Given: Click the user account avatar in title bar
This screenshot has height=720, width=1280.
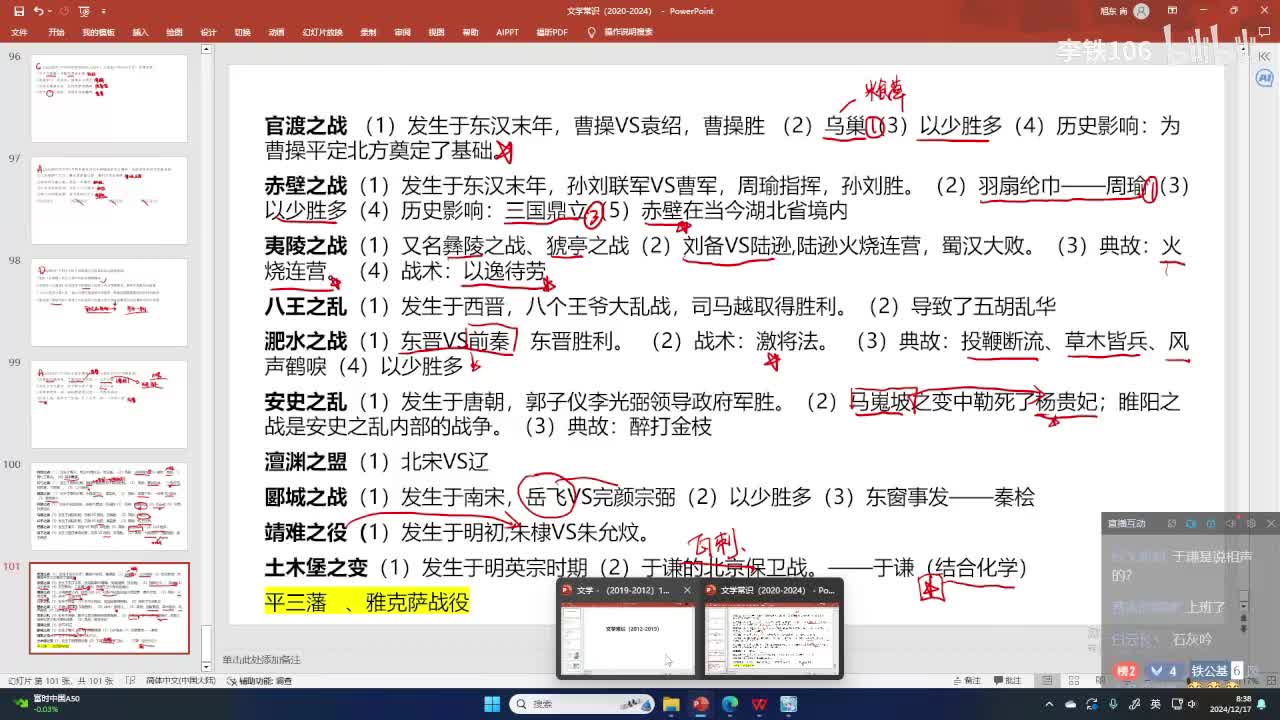Looking at the screenshot, I should [x=1141, y=11].
